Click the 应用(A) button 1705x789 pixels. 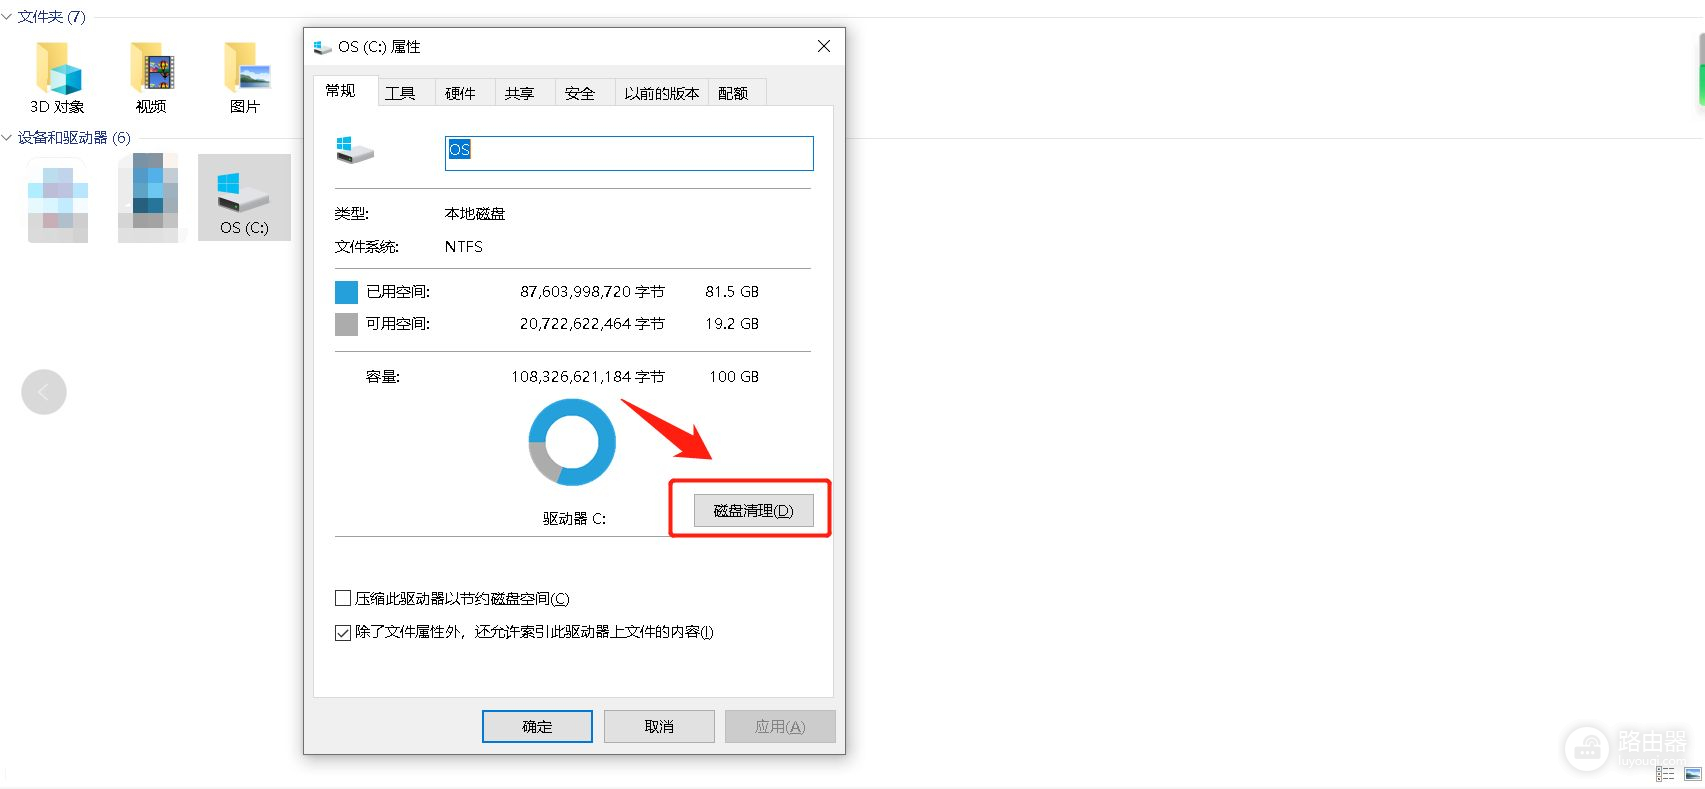pyautogui.click(x=780, y=727)
